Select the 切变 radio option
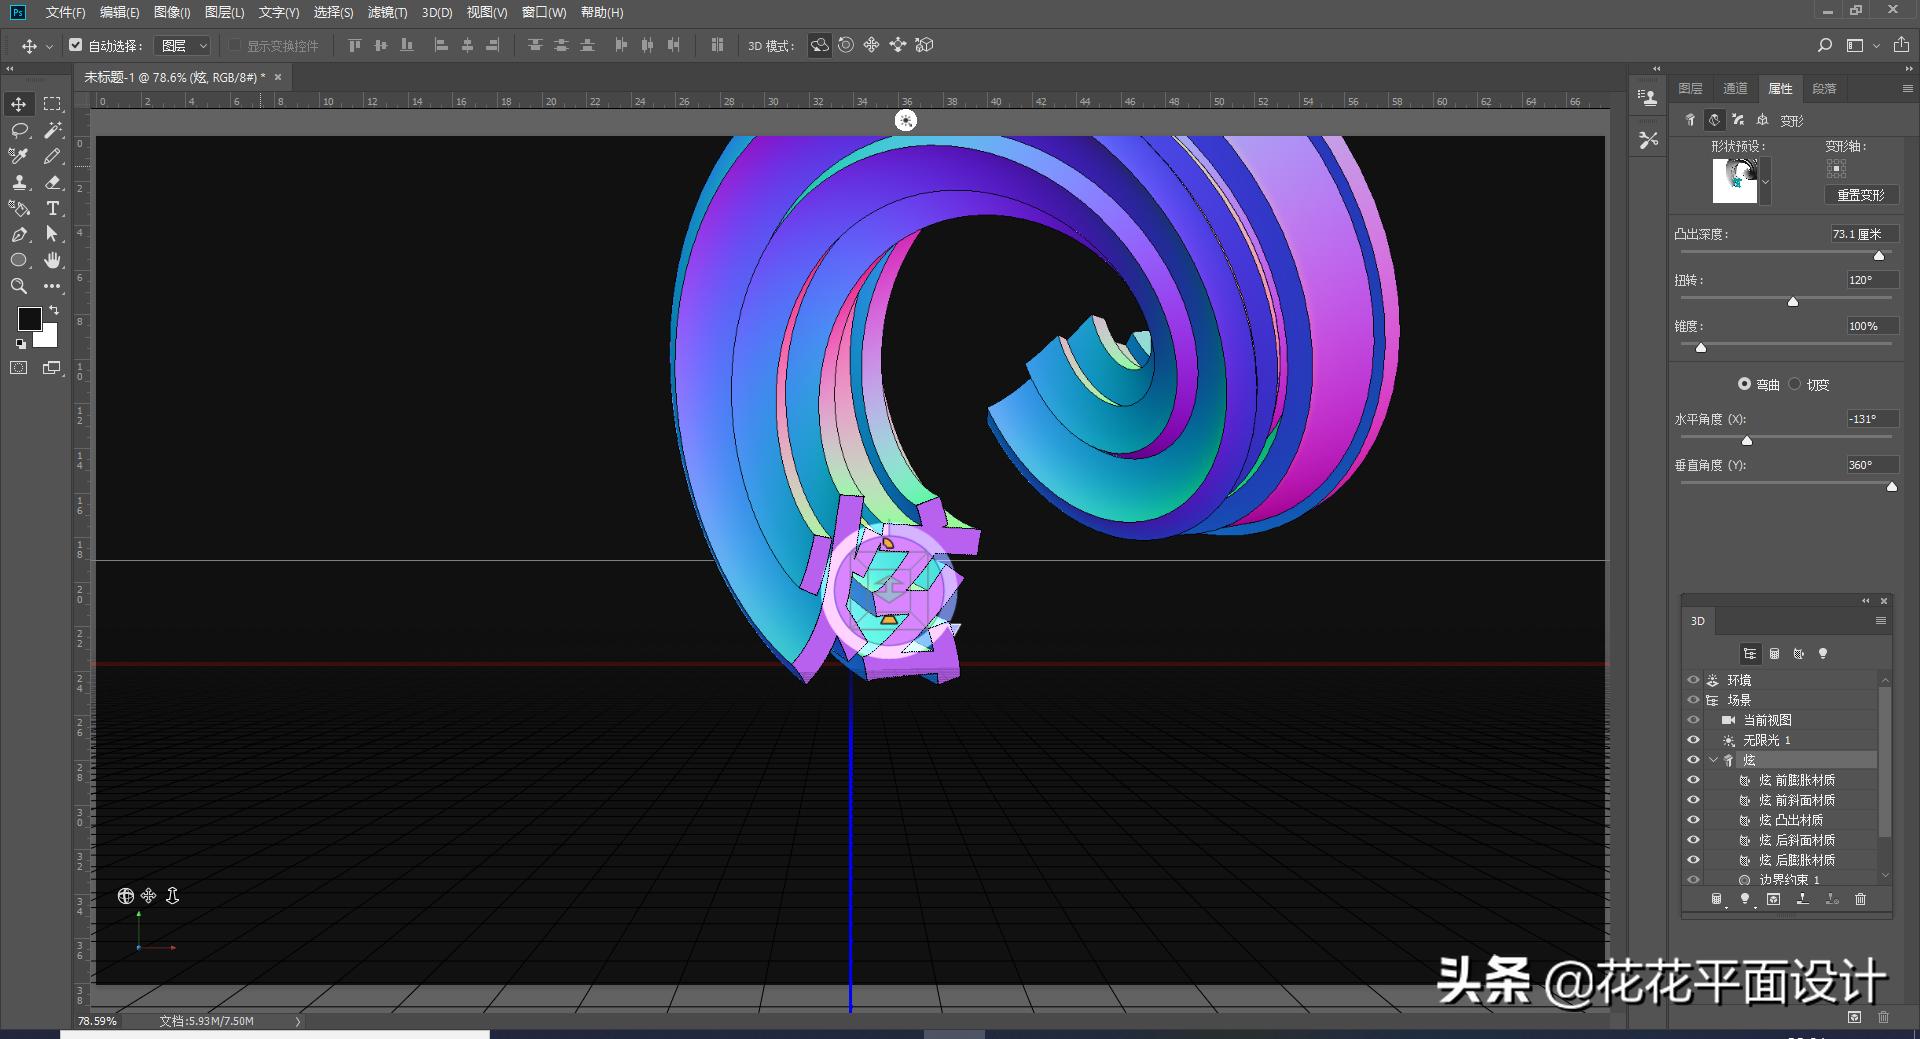This screenshot has width=1920, height=1039. 1795,384
